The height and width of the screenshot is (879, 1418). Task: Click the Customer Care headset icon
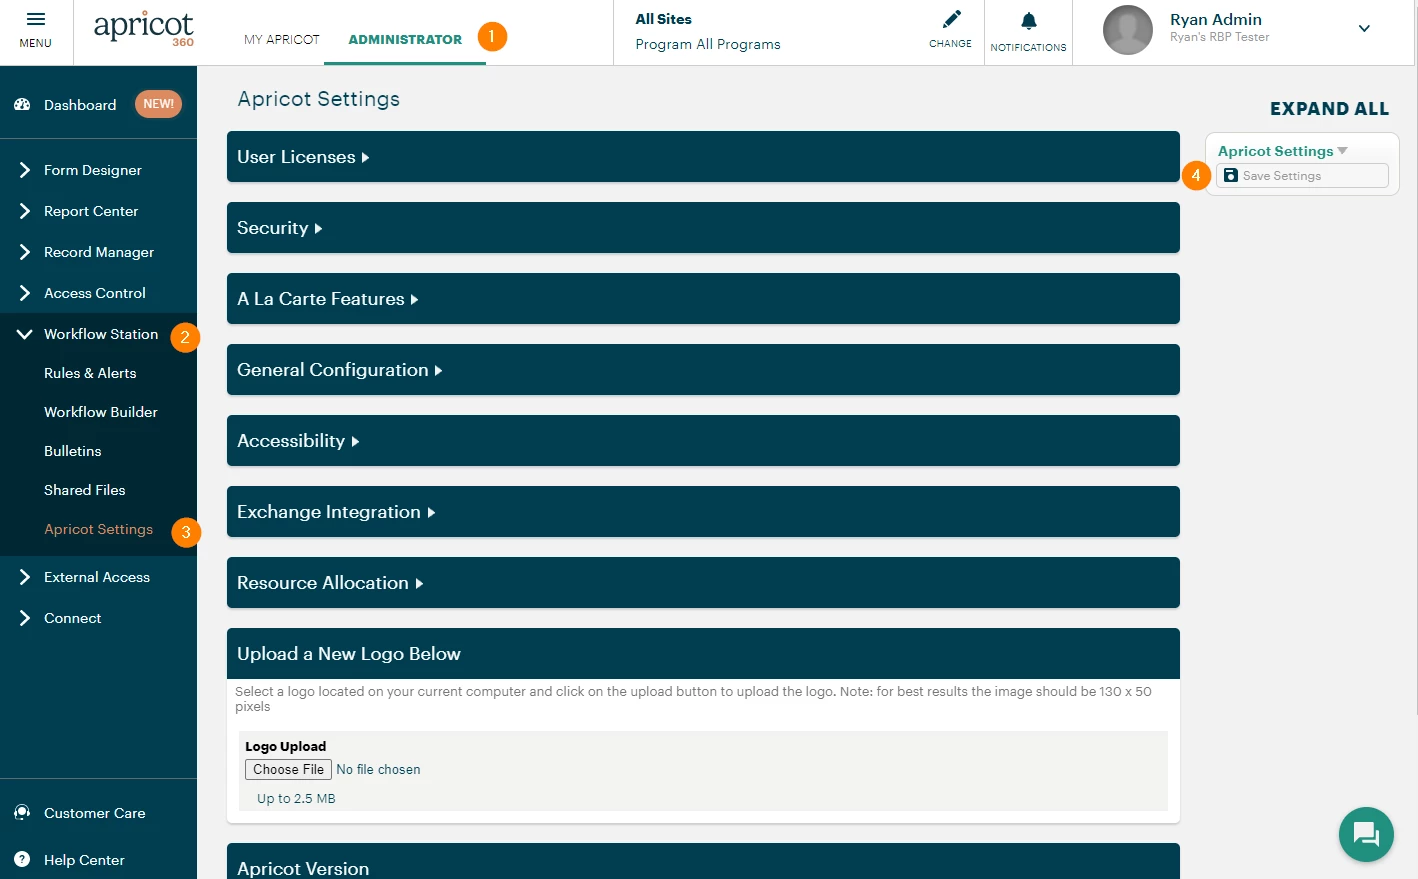coord(22,813)
